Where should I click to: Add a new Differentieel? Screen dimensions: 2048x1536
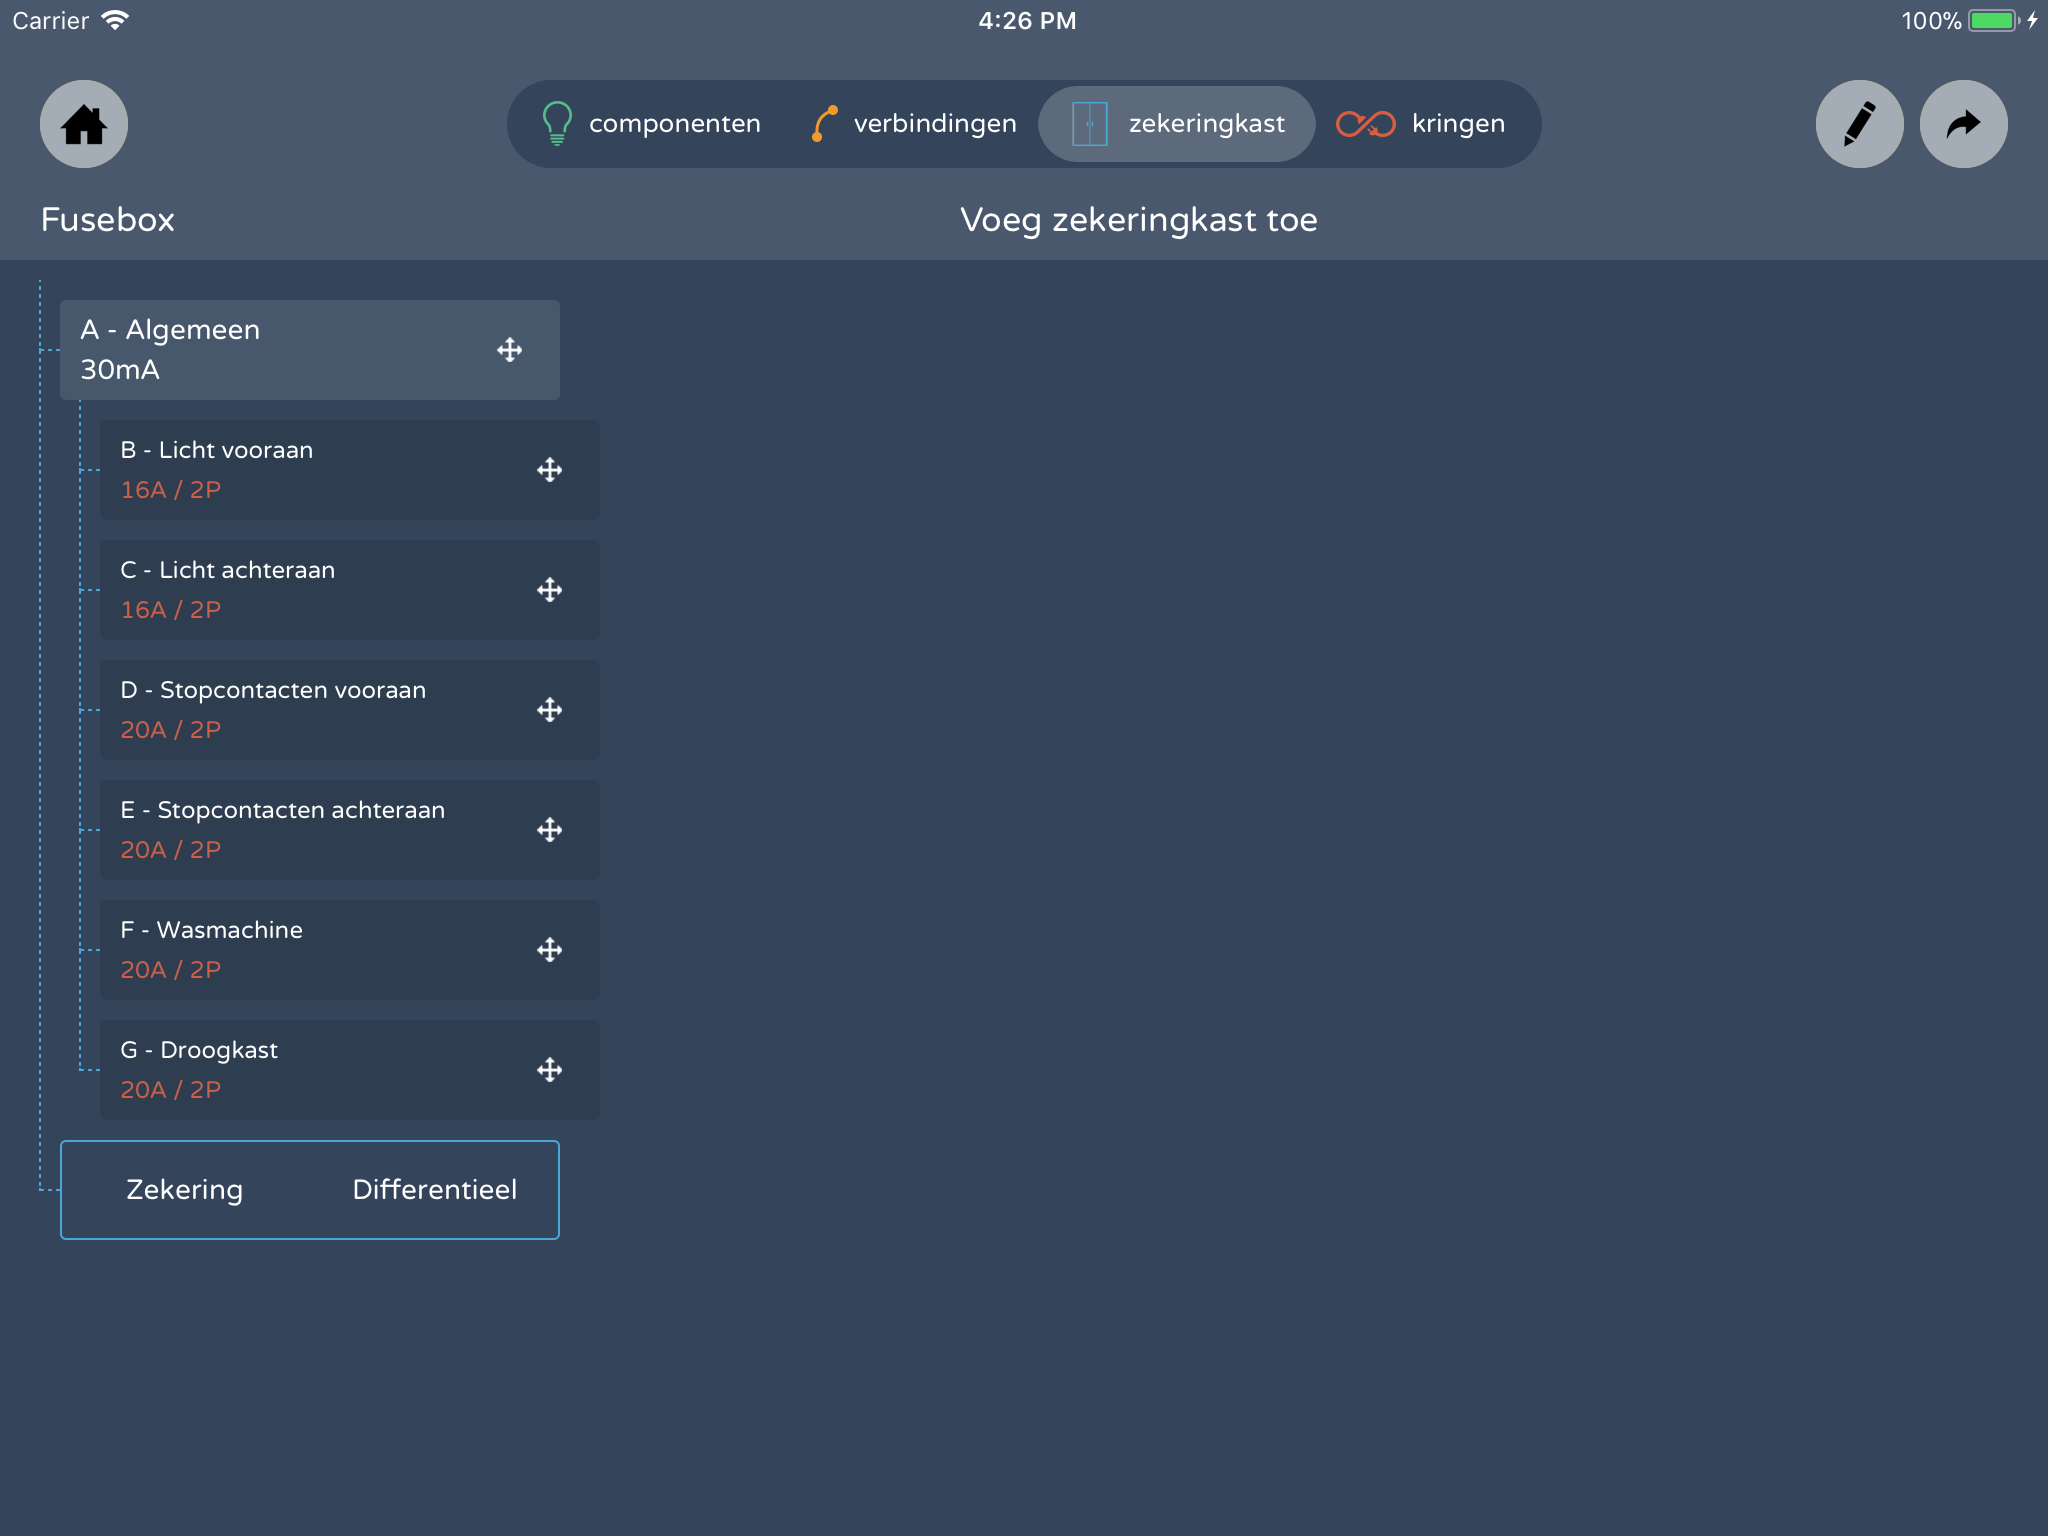pos(434,1190)
